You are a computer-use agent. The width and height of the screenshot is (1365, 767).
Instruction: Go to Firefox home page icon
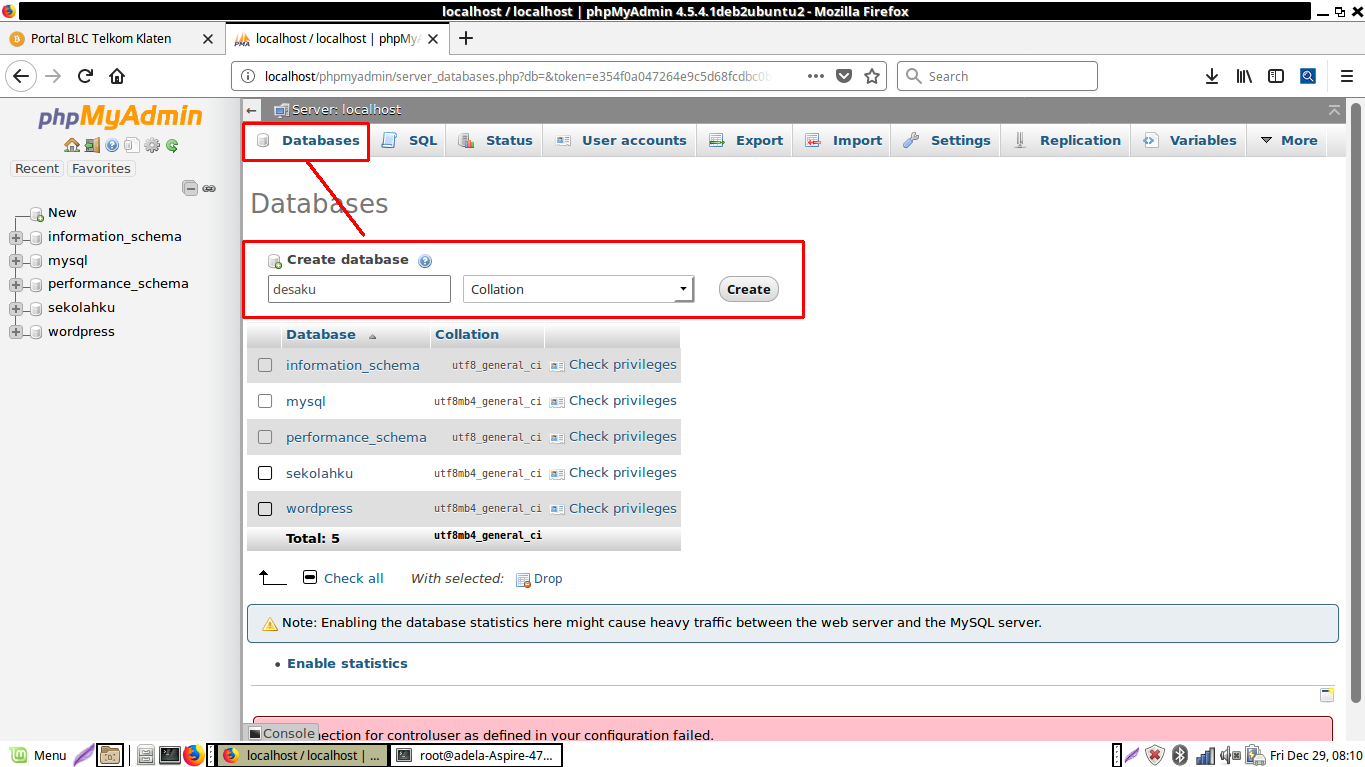pos(117,76)
